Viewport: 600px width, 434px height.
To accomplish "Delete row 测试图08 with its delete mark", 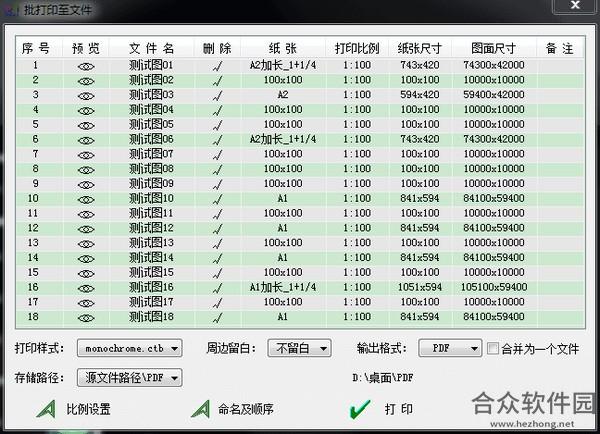I will pos(217,170).
